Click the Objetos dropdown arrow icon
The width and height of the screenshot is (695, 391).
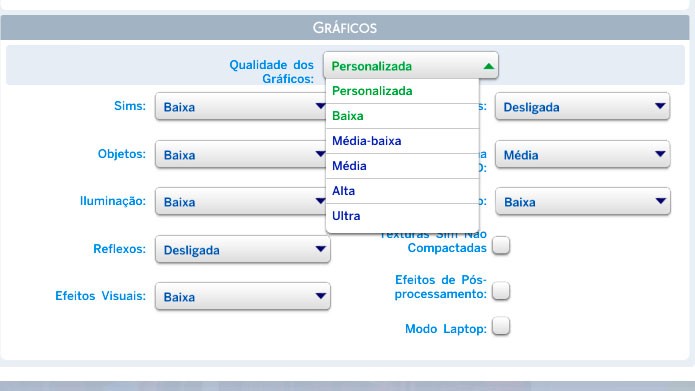coord(321,154)
